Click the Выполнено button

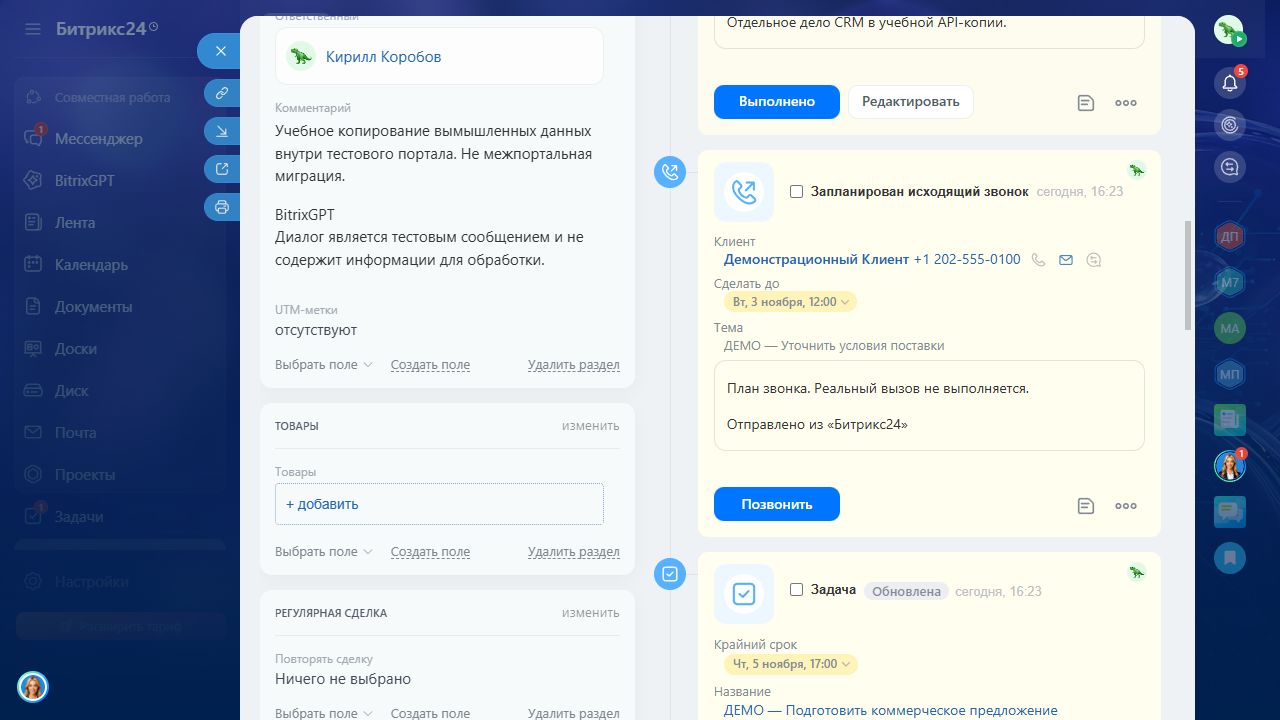pyautogui.click(x=777, y=102)
